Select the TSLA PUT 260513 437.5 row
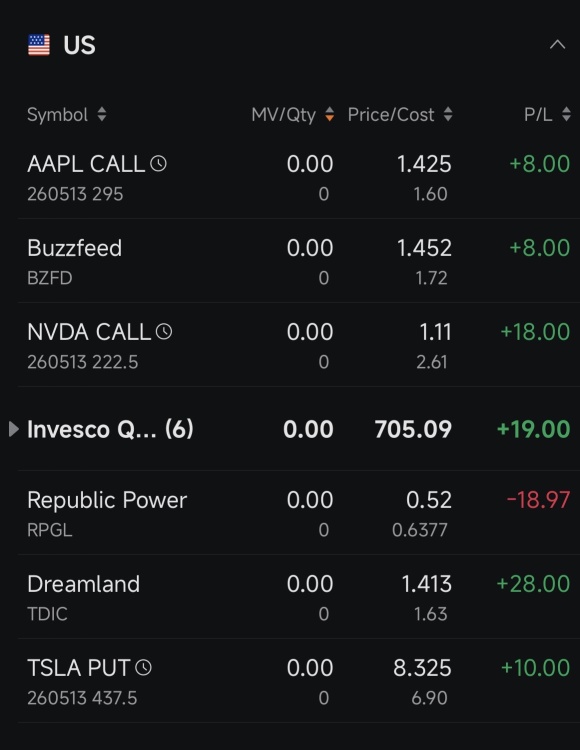 (x=298, y=681)
